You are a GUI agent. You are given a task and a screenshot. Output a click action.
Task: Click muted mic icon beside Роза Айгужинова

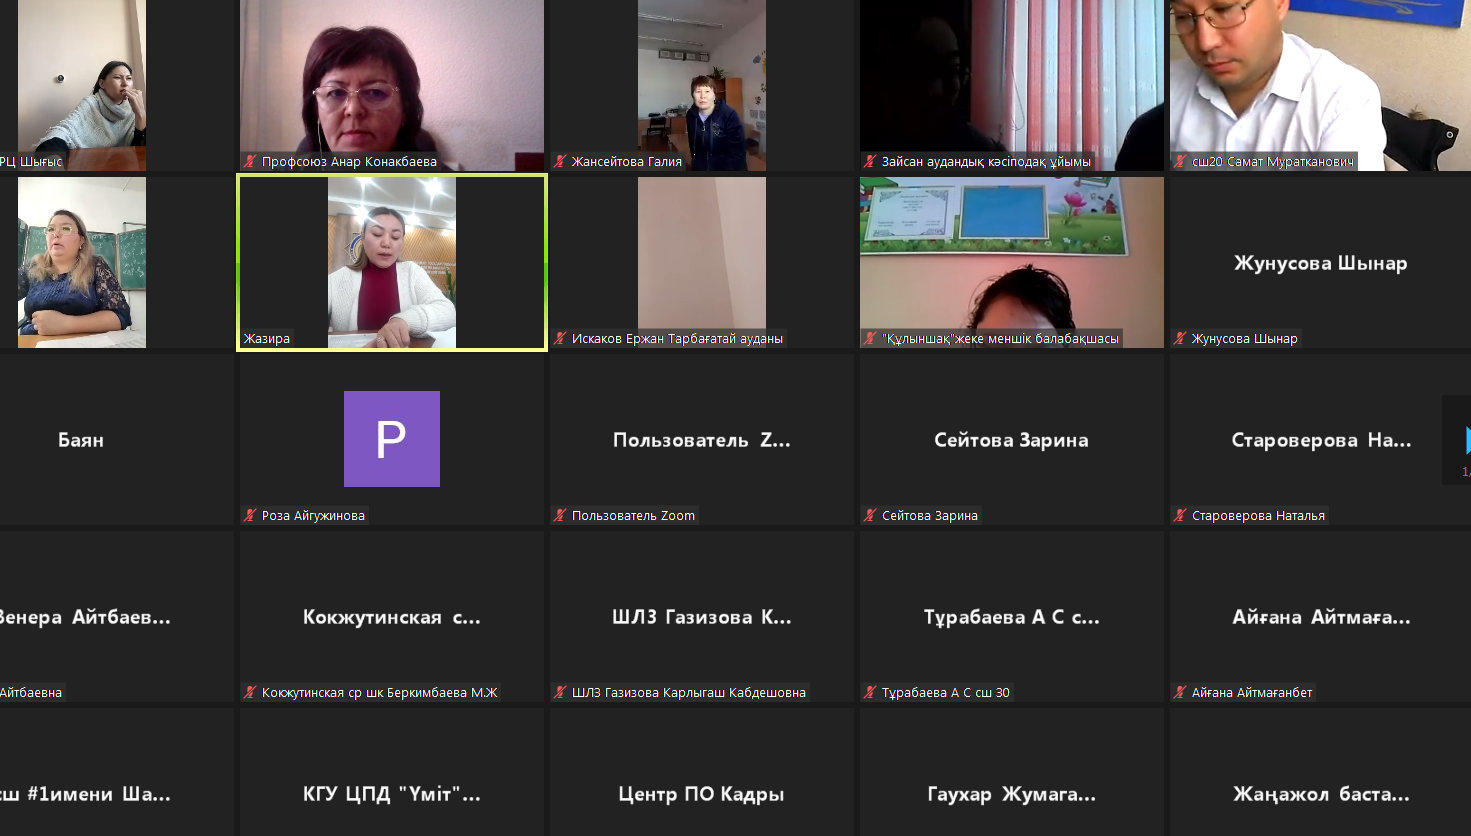pos(250,515)
